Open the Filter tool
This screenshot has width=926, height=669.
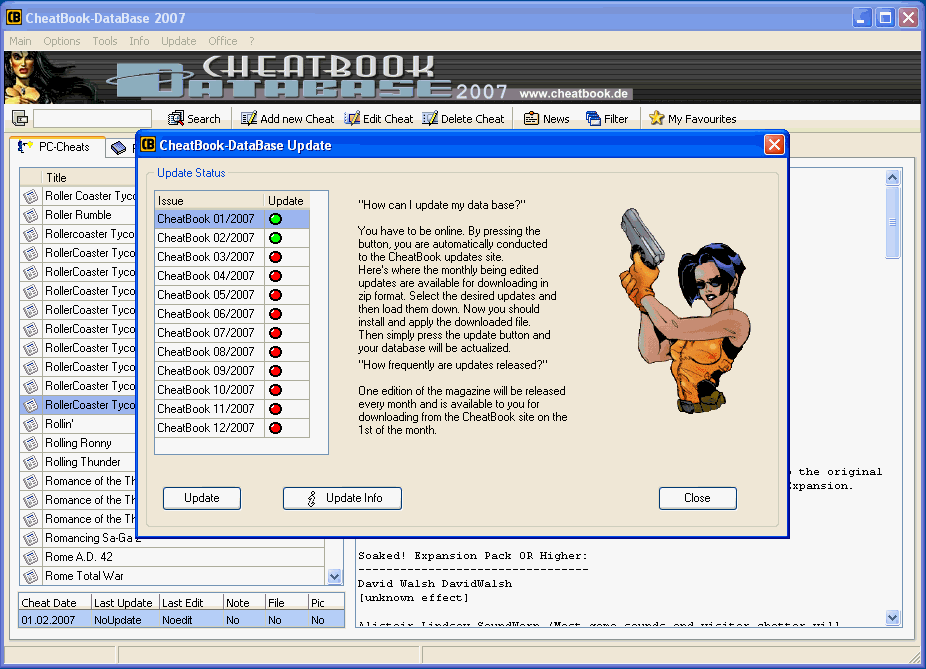(594, 118)
